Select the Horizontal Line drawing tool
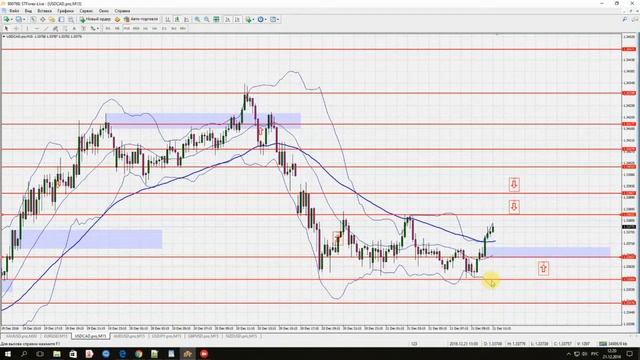Image resolution: width=640 pixels, height=360 pixels. [37, 28]
